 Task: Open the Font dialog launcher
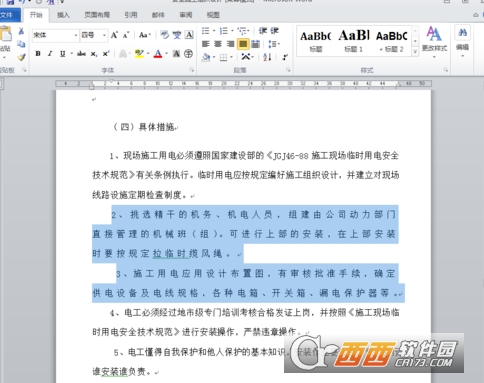192,70
